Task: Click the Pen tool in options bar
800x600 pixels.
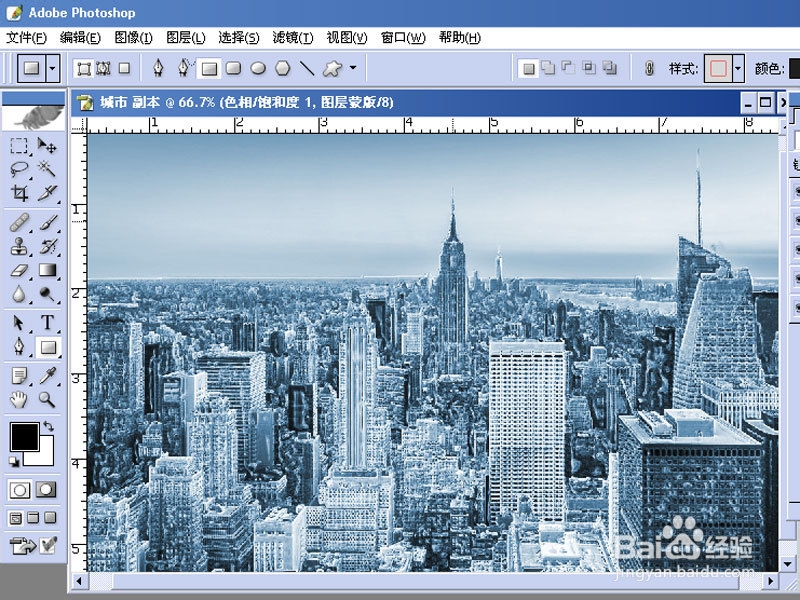Action: (x=158, y=68)
